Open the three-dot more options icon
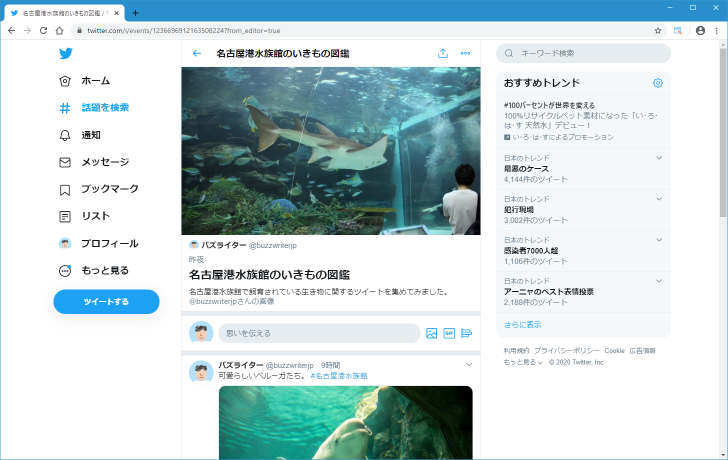This screenshot has width=728, height=460. point(465,53)
